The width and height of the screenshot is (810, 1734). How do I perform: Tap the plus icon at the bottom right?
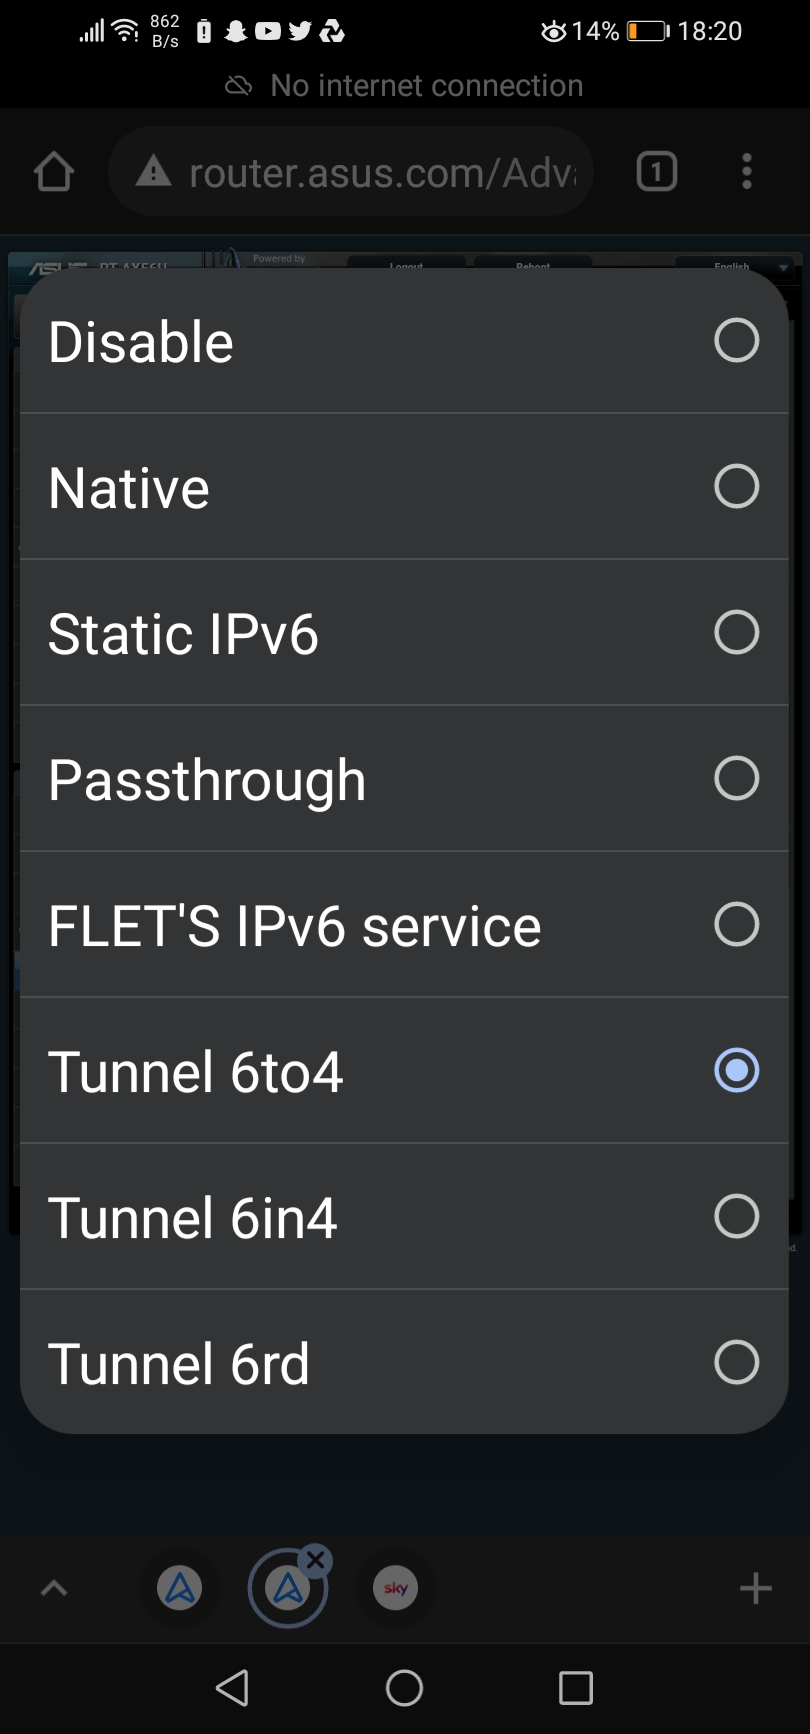[x=755, y=1588]
